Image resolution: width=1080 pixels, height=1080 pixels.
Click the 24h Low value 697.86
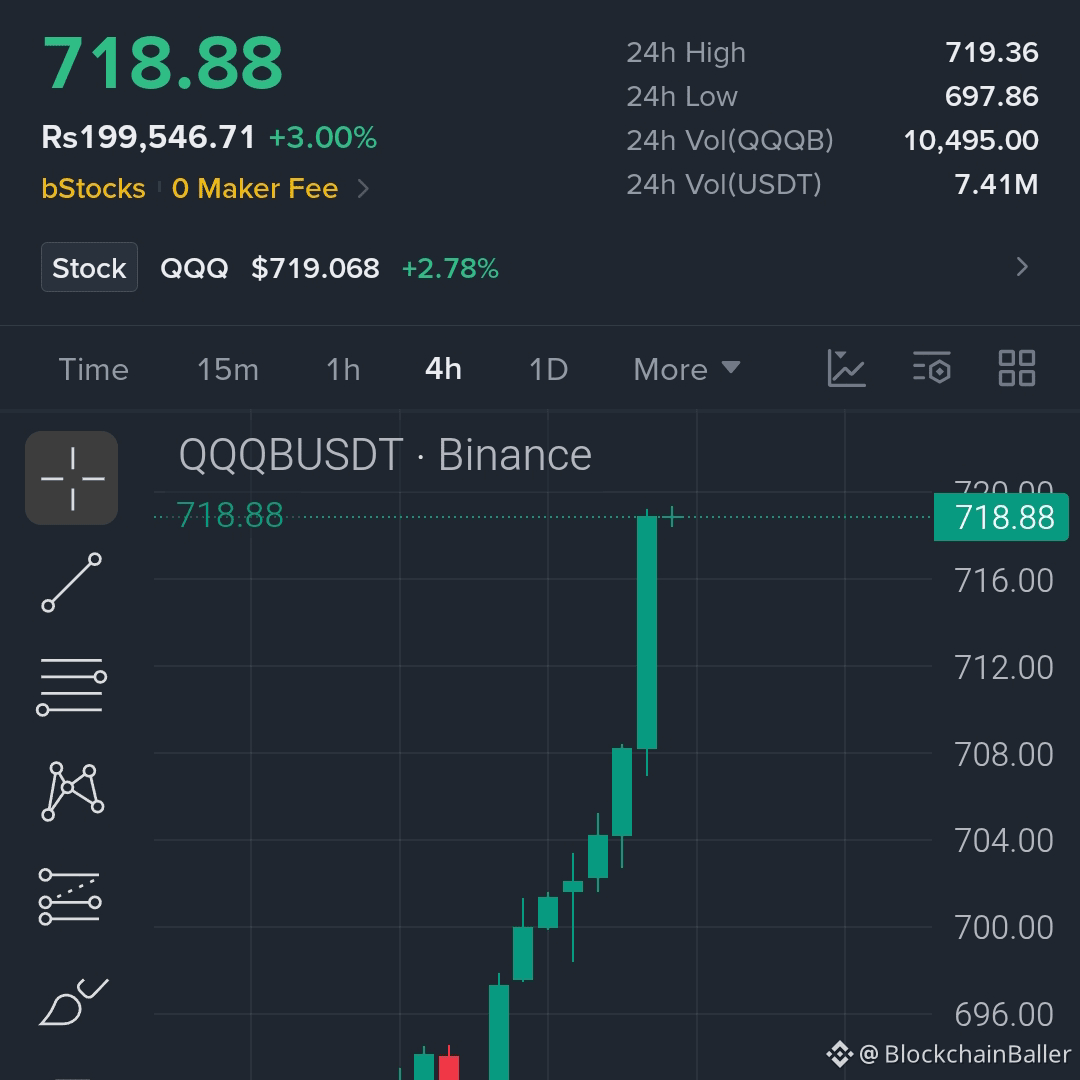click(992, 96)
